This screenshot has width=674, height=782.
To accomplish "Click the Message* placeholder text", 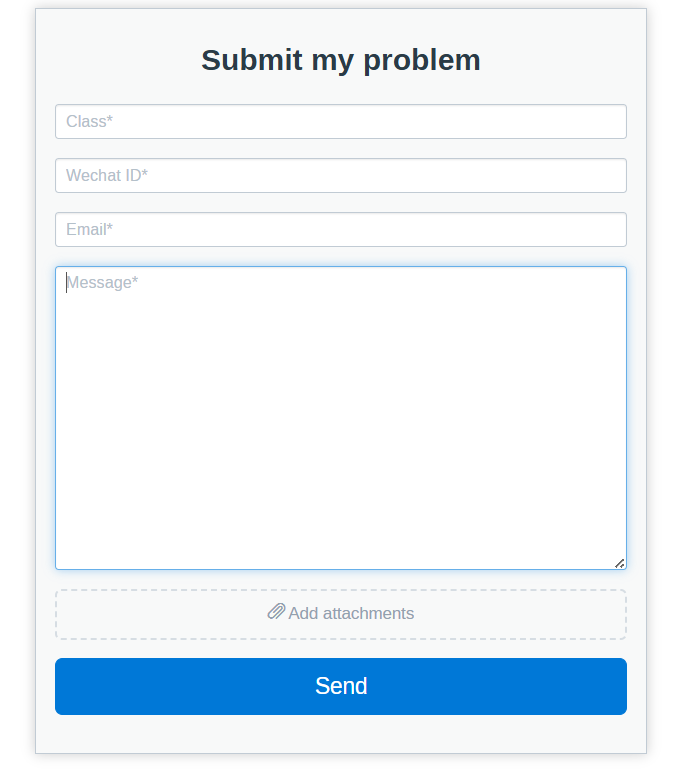I will 102,283.
